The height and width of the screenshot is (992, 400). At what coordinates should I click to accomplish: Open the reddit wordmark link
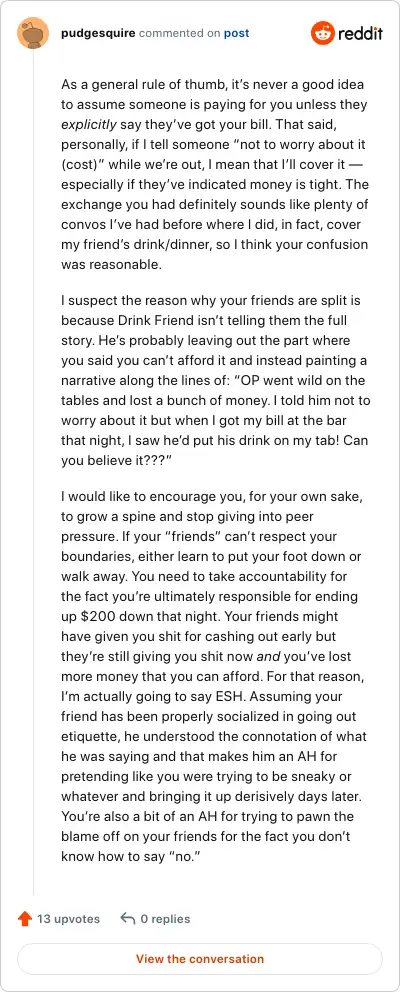click(360, 34)
